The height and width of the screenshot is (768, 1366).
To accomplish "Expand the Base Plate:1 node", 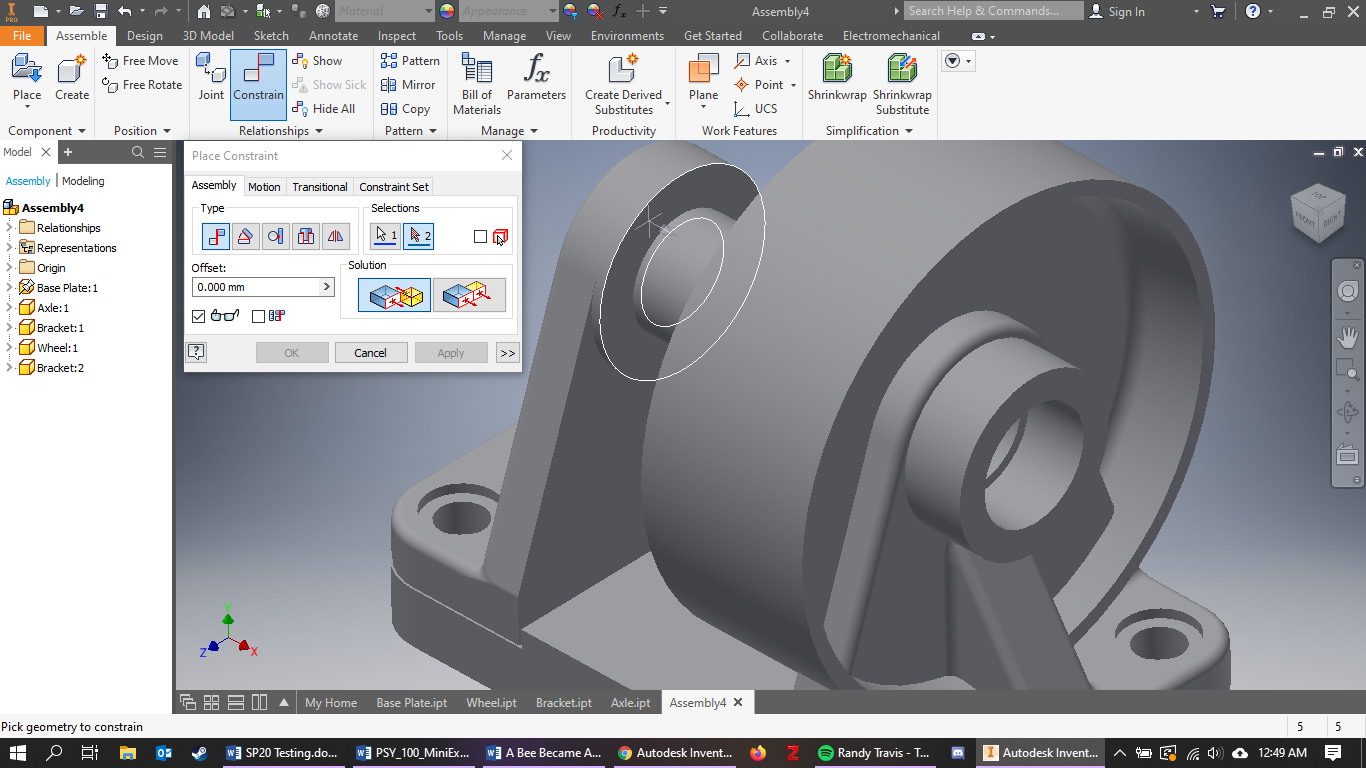I will tap(9, 288).
